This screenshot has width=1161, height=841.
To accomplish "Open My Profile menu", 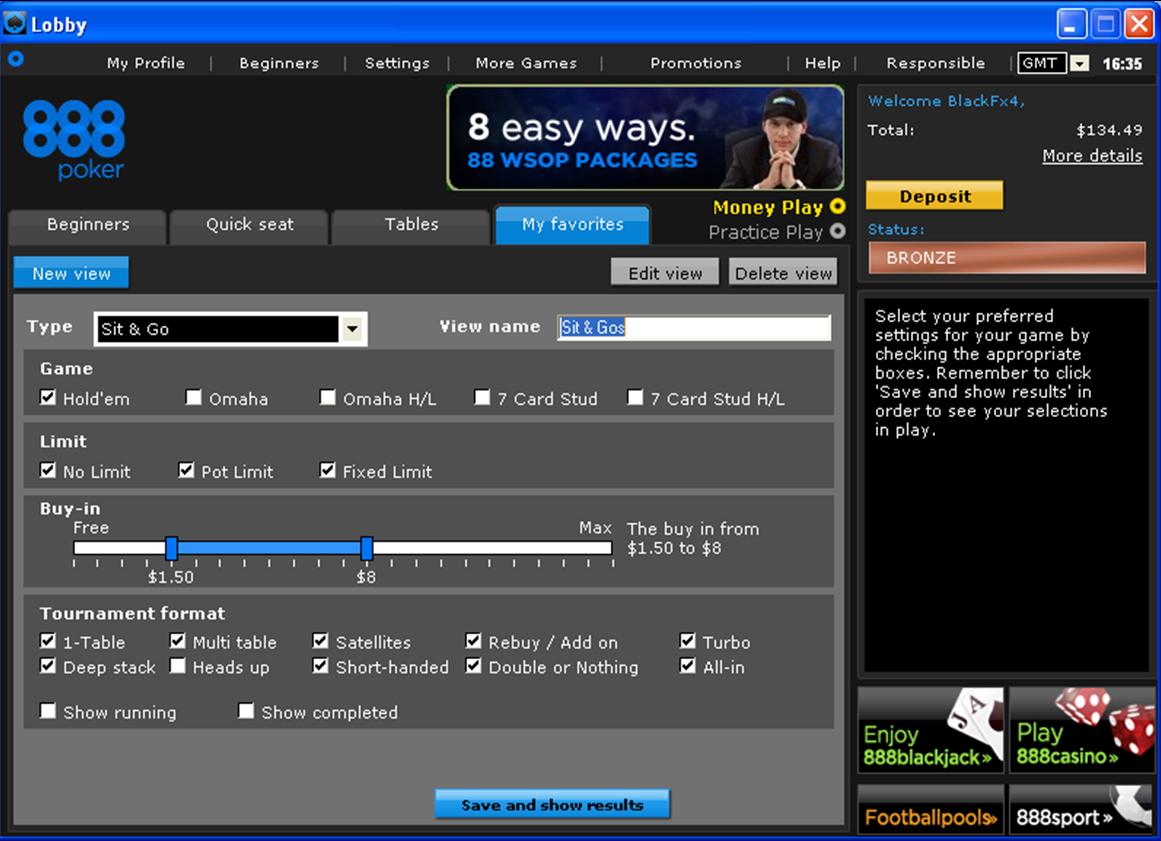I will pyautogui.click(x=146, y=63).
